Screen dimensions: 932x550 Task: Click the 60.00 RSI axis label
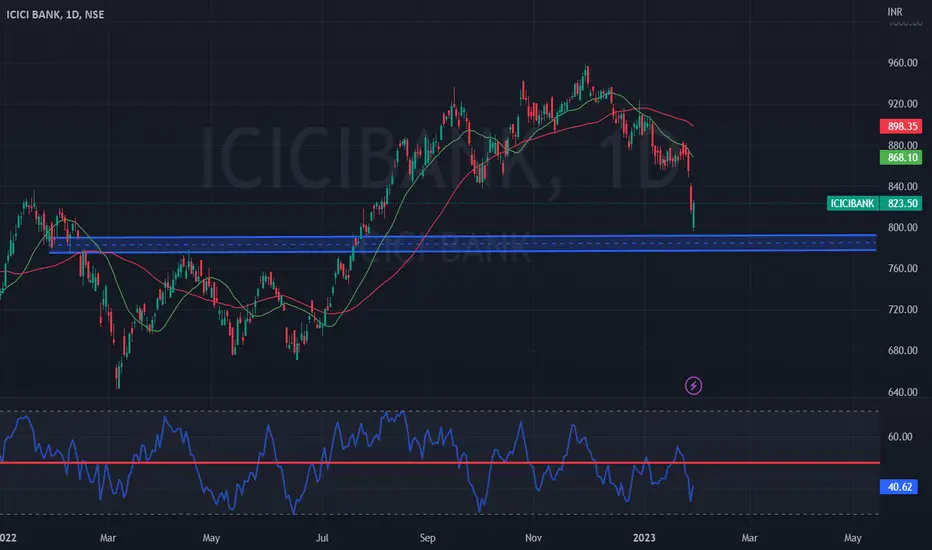tap(899, 437)
